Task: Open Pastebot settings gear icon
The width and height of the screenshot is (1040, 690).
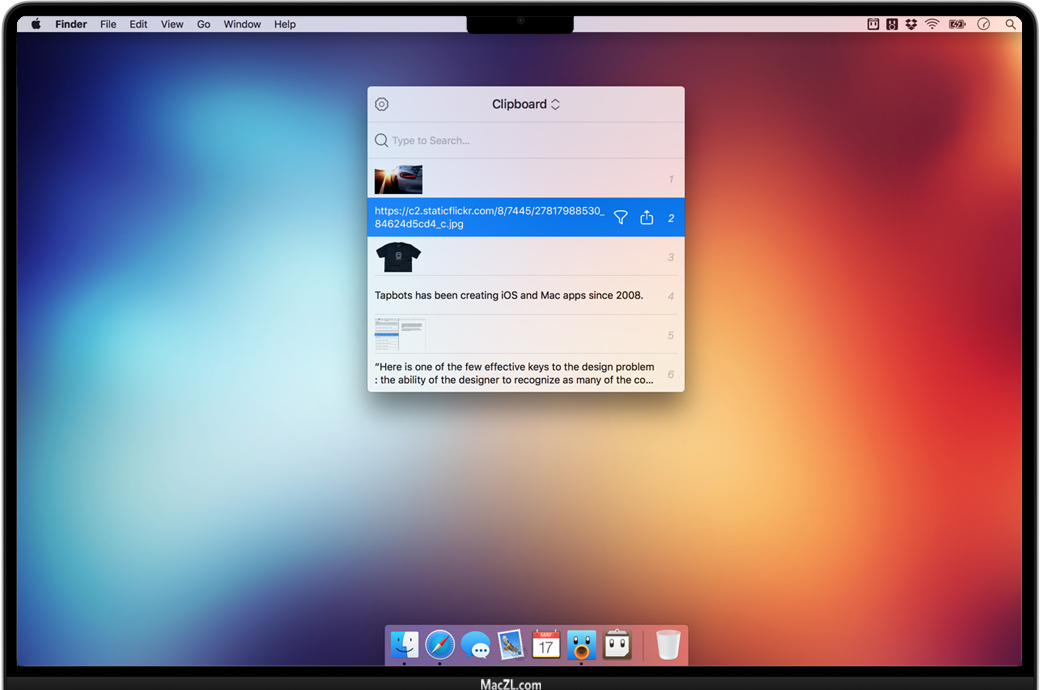Action: (381, 104)
